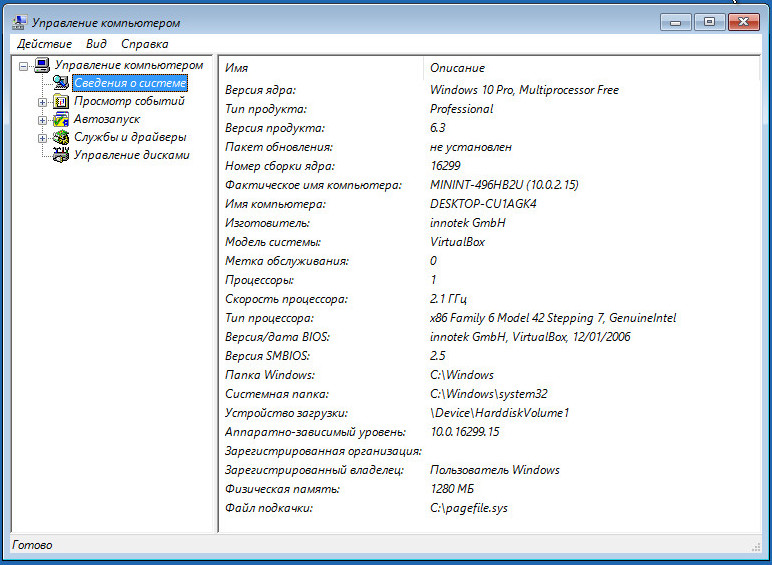
Task: Select Просмотр событий in the tree
Action: (x=129, y=101)
